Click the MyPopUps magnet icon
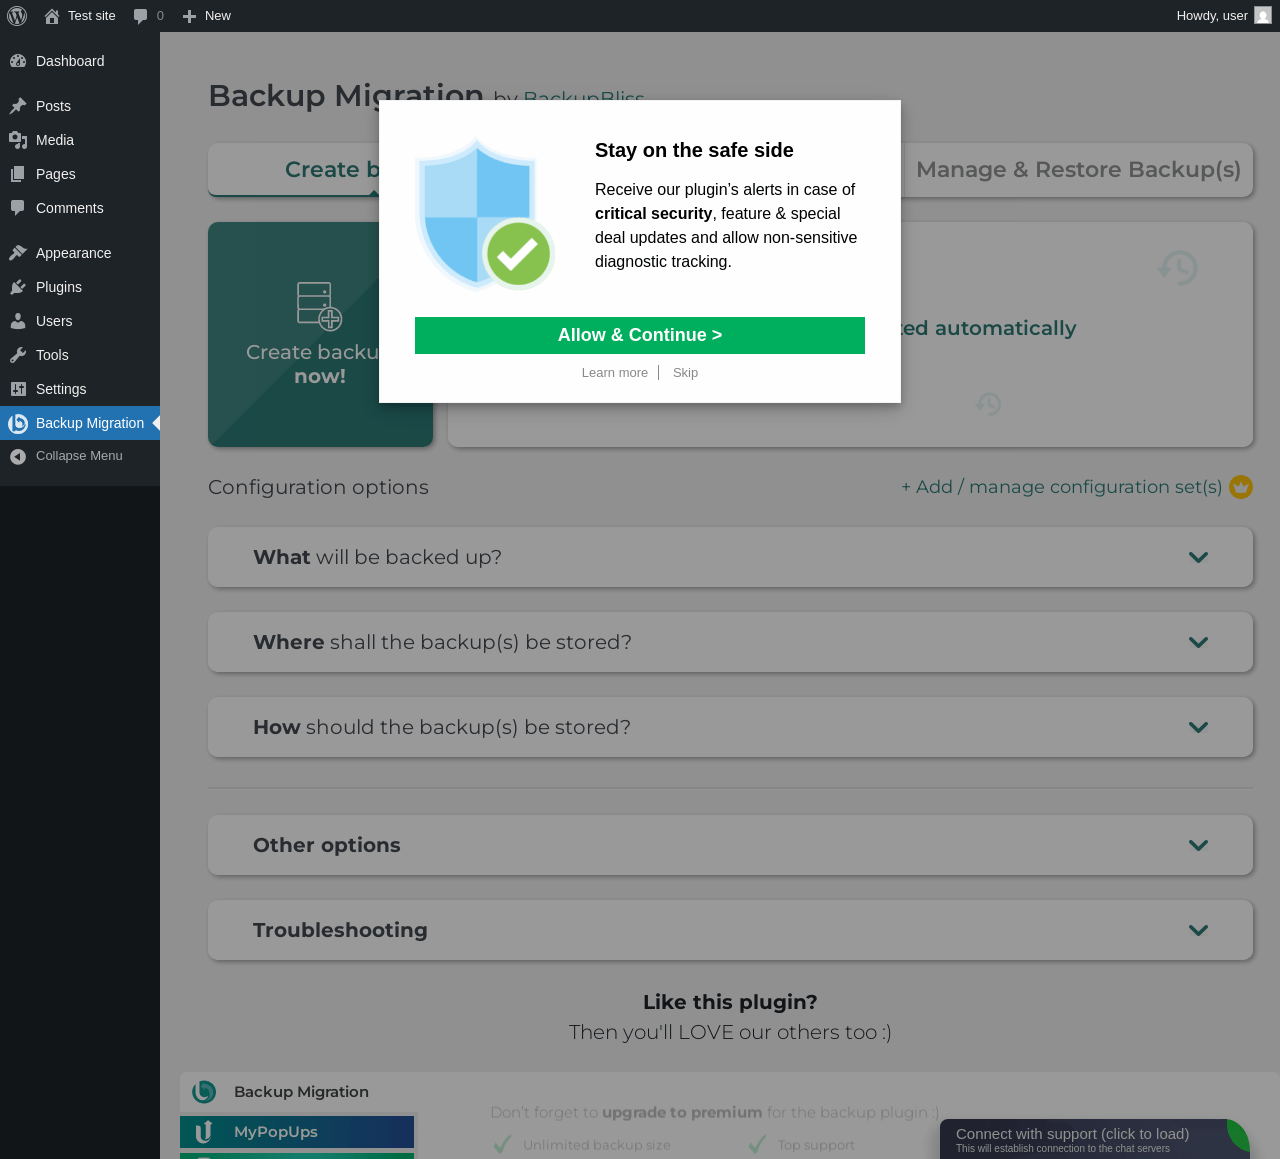Screen dimensions: 1280x1159 pyautogui.click(x=204, y=1132)
